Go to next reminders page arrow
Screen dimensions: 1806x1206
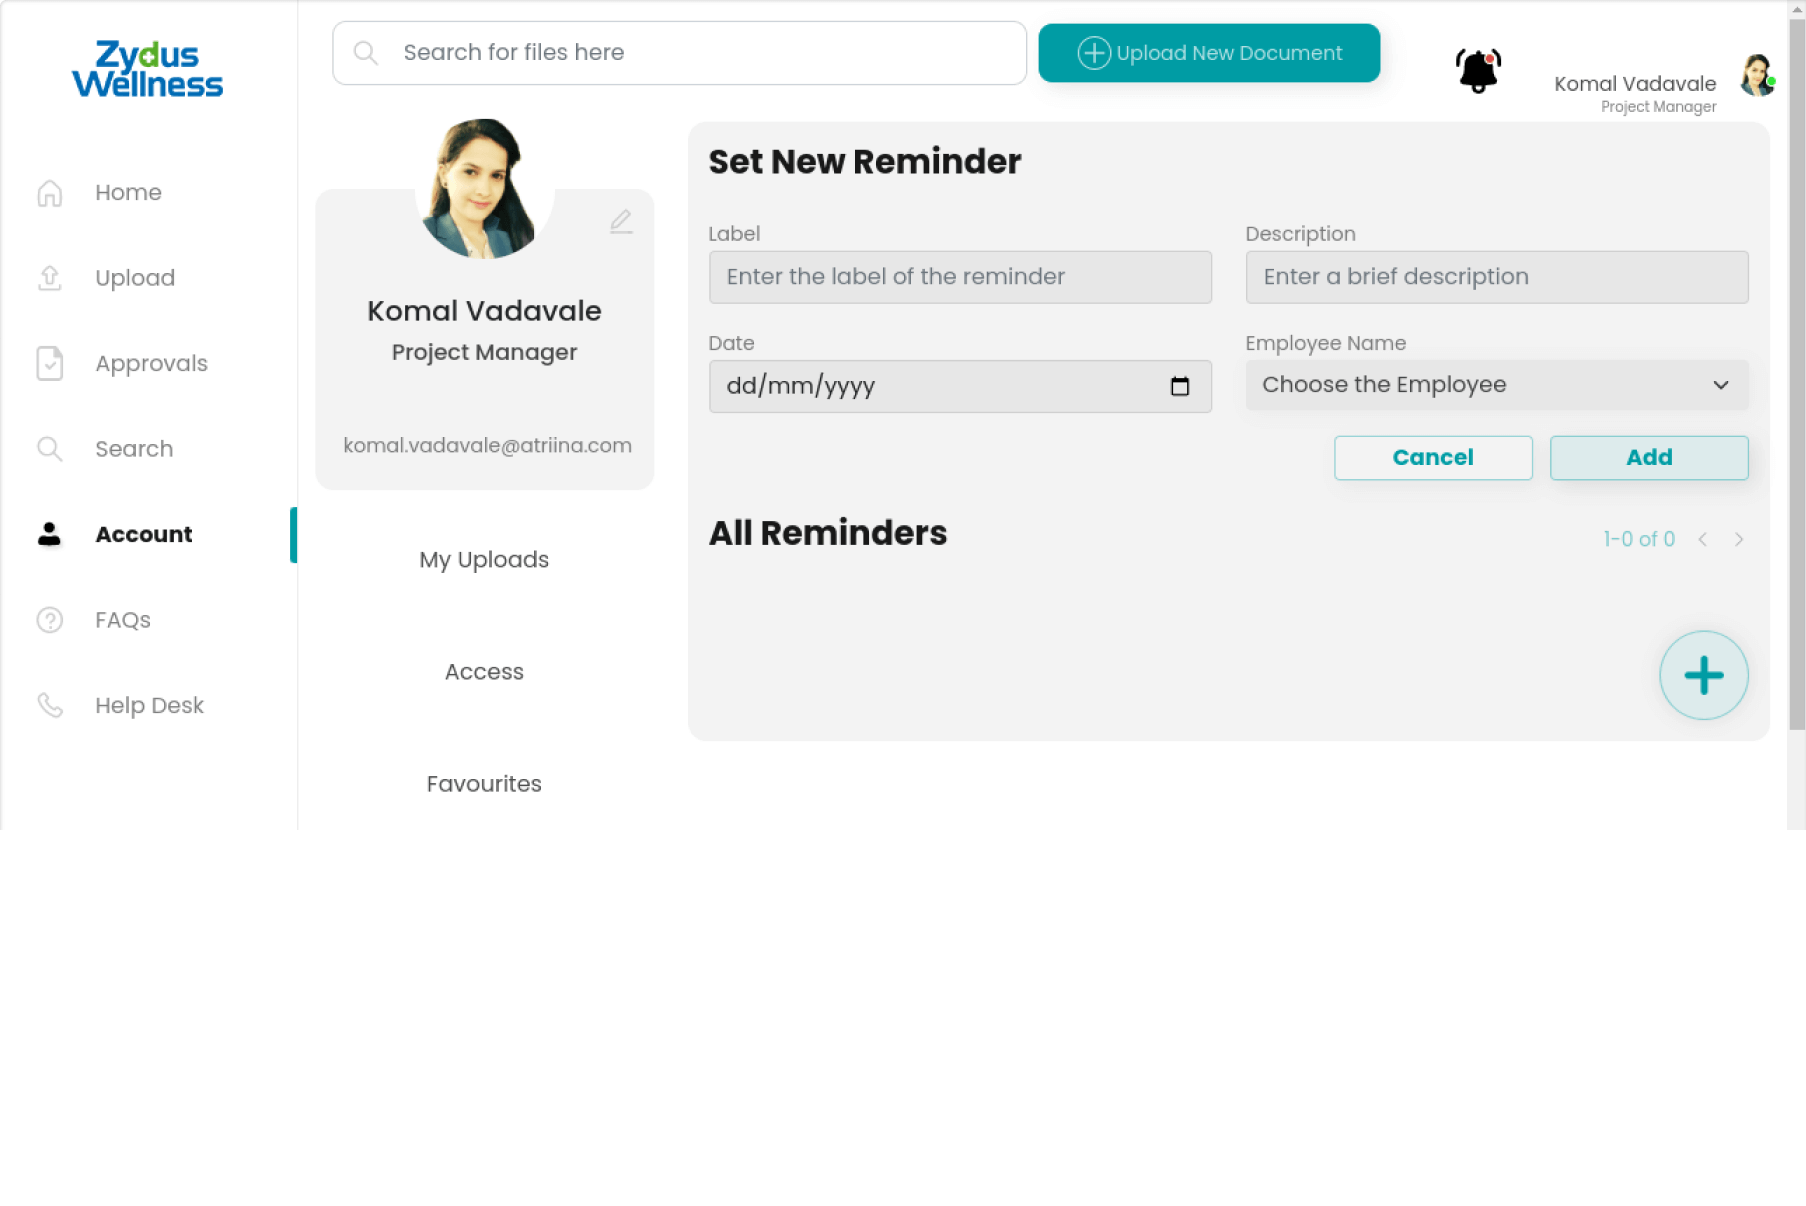tap(1739, 539)
